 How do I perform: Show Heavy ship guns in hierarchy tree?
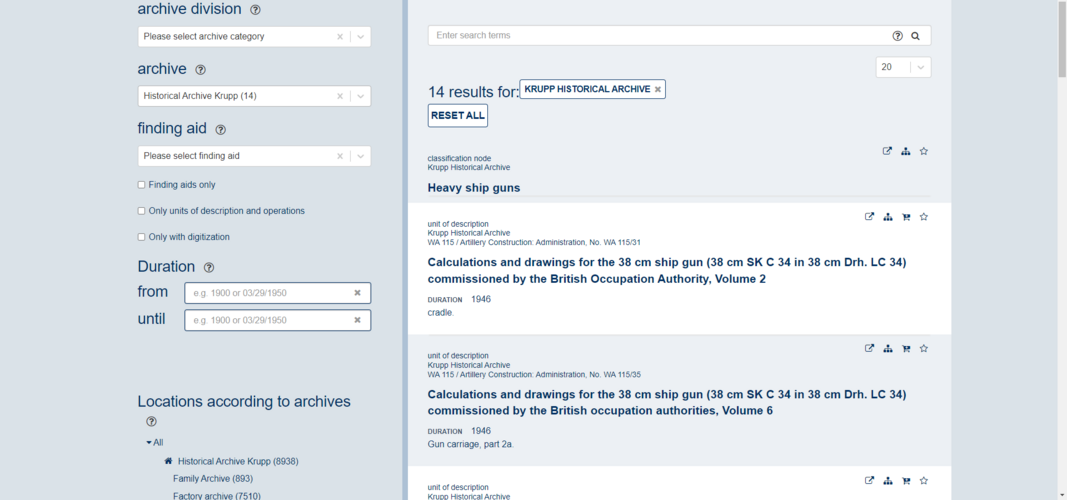[905, 151]
